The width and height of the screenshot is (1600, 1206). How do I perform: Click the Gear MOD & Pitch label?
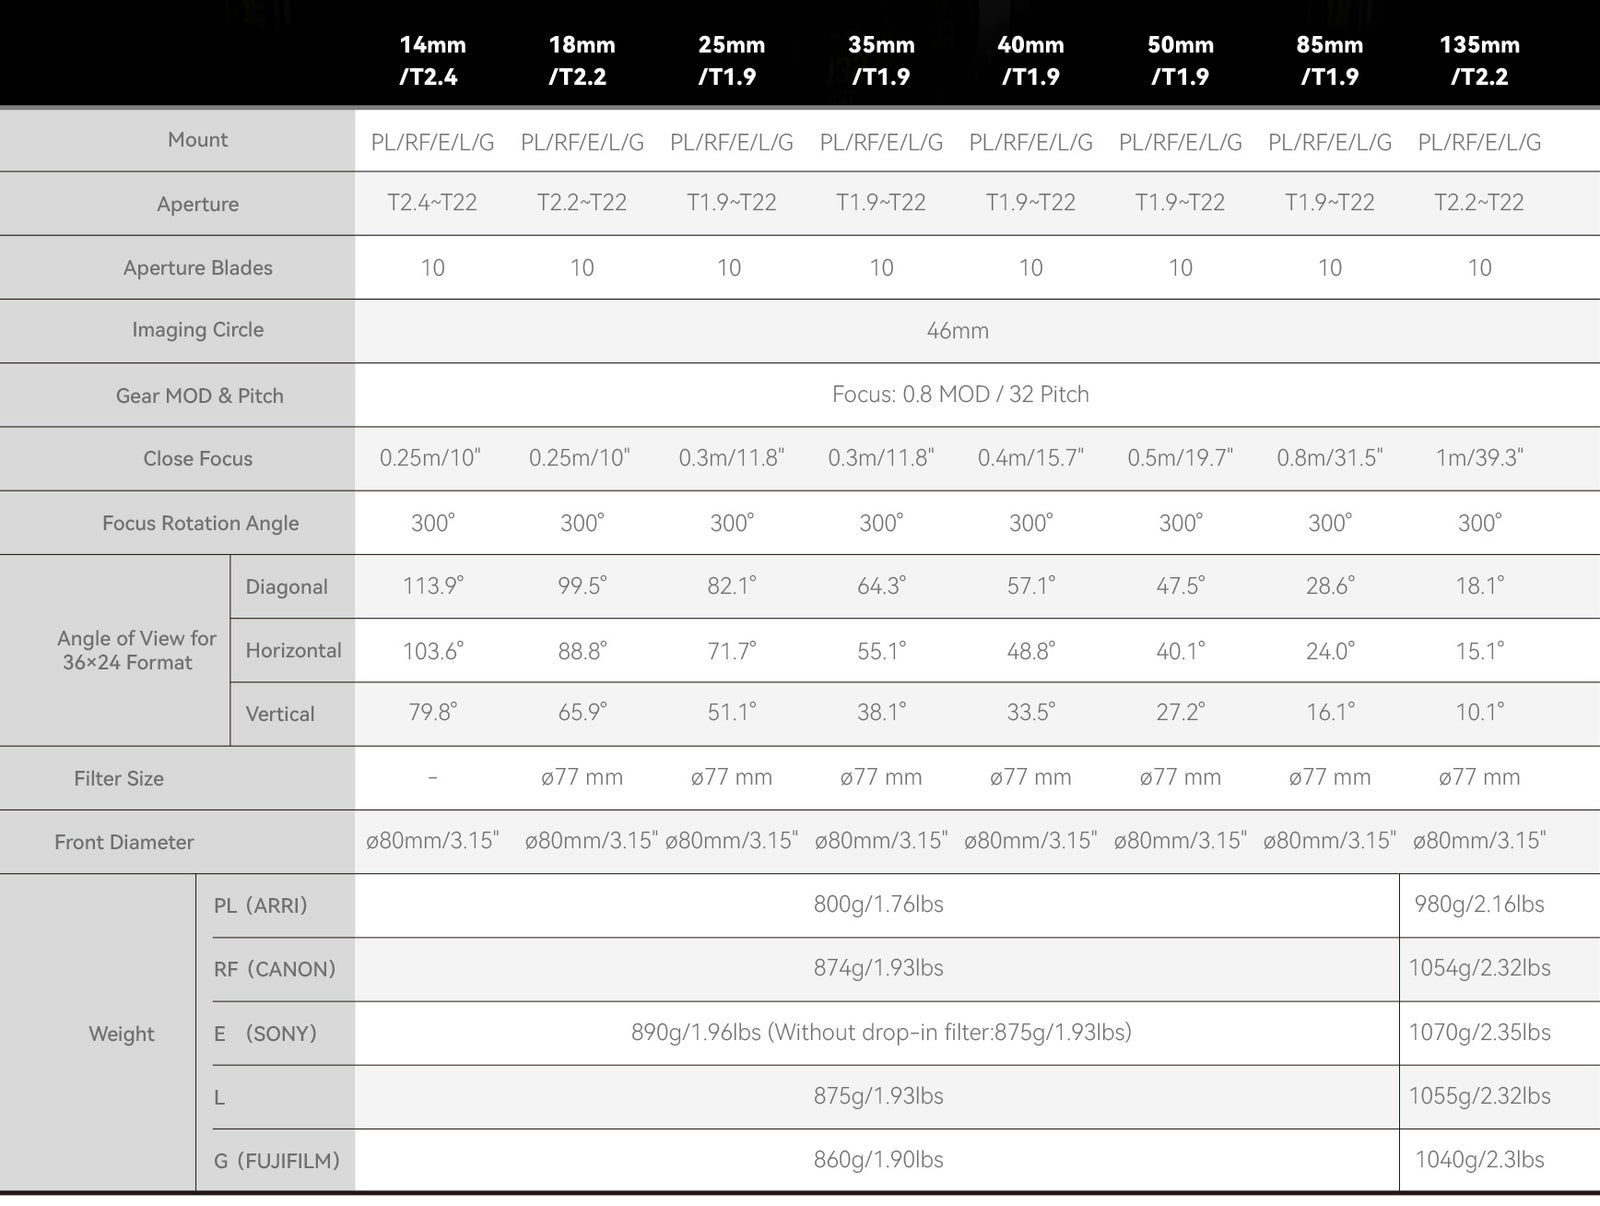pyautogui.click(x=199, y=396)
